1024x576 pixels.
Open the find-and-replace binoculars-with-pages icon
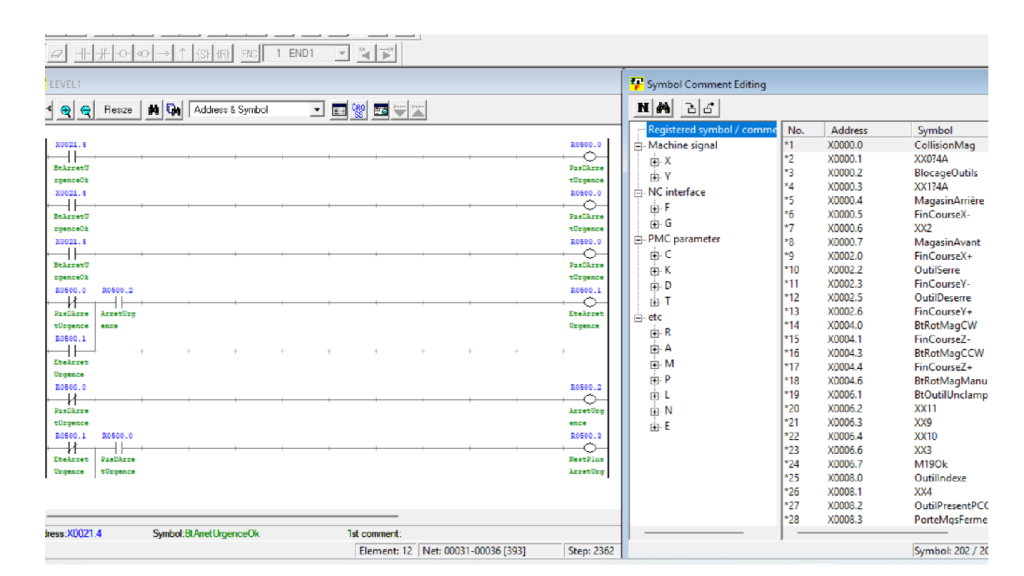(x=174, y=110)
